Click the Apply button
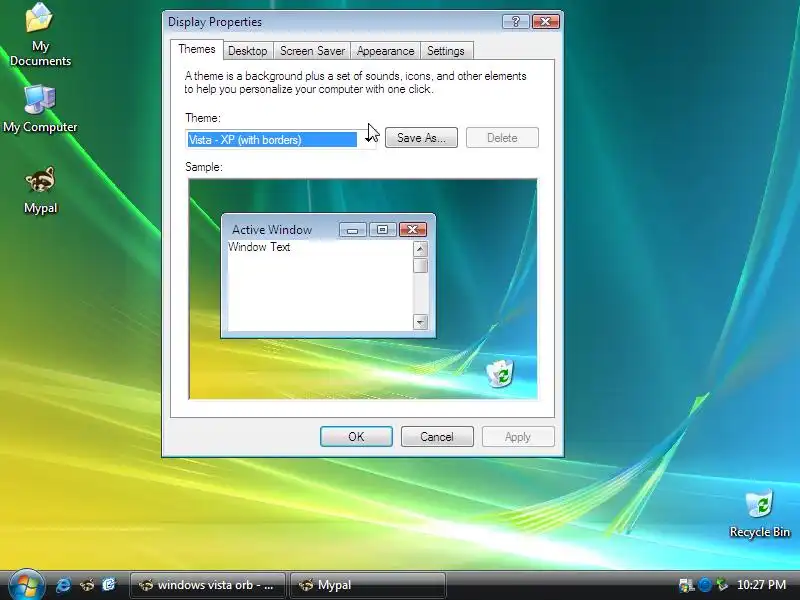The width and height of the screenshot is (800, 600). coord(518,437)
